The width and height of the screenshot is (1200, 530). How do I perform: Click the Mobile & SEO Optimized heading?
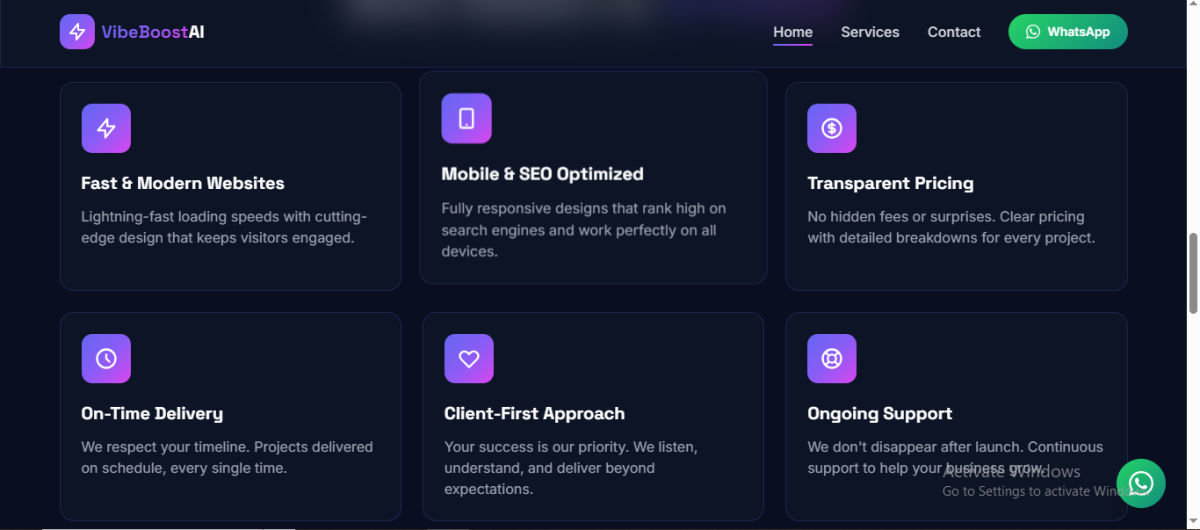(x=542, y=174)
